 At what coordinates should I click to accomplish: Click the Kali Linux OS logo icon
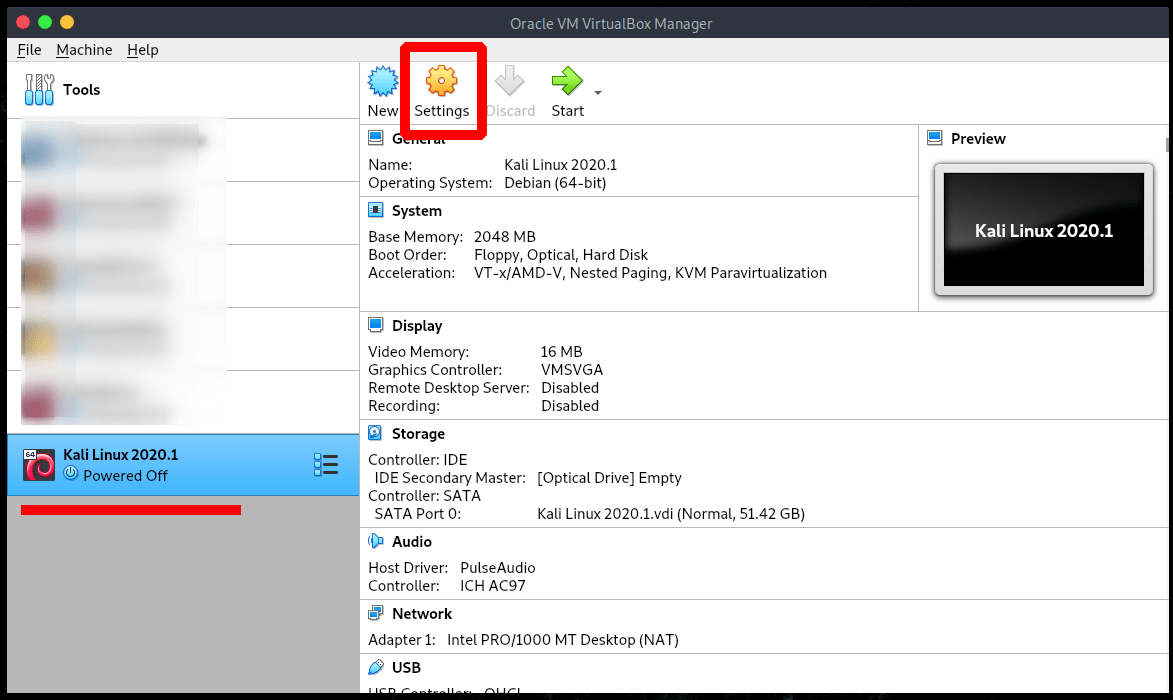click(39, 464)
